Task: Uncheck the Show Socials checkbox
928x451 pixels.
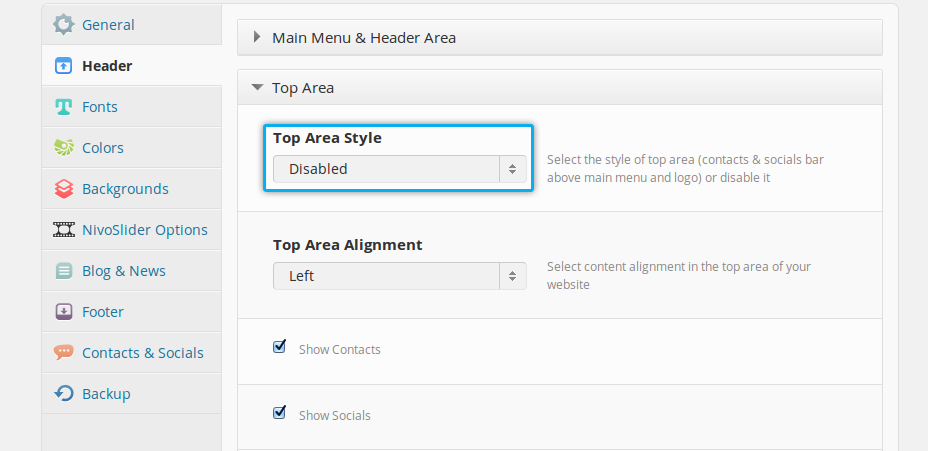Action: point(280,413)
